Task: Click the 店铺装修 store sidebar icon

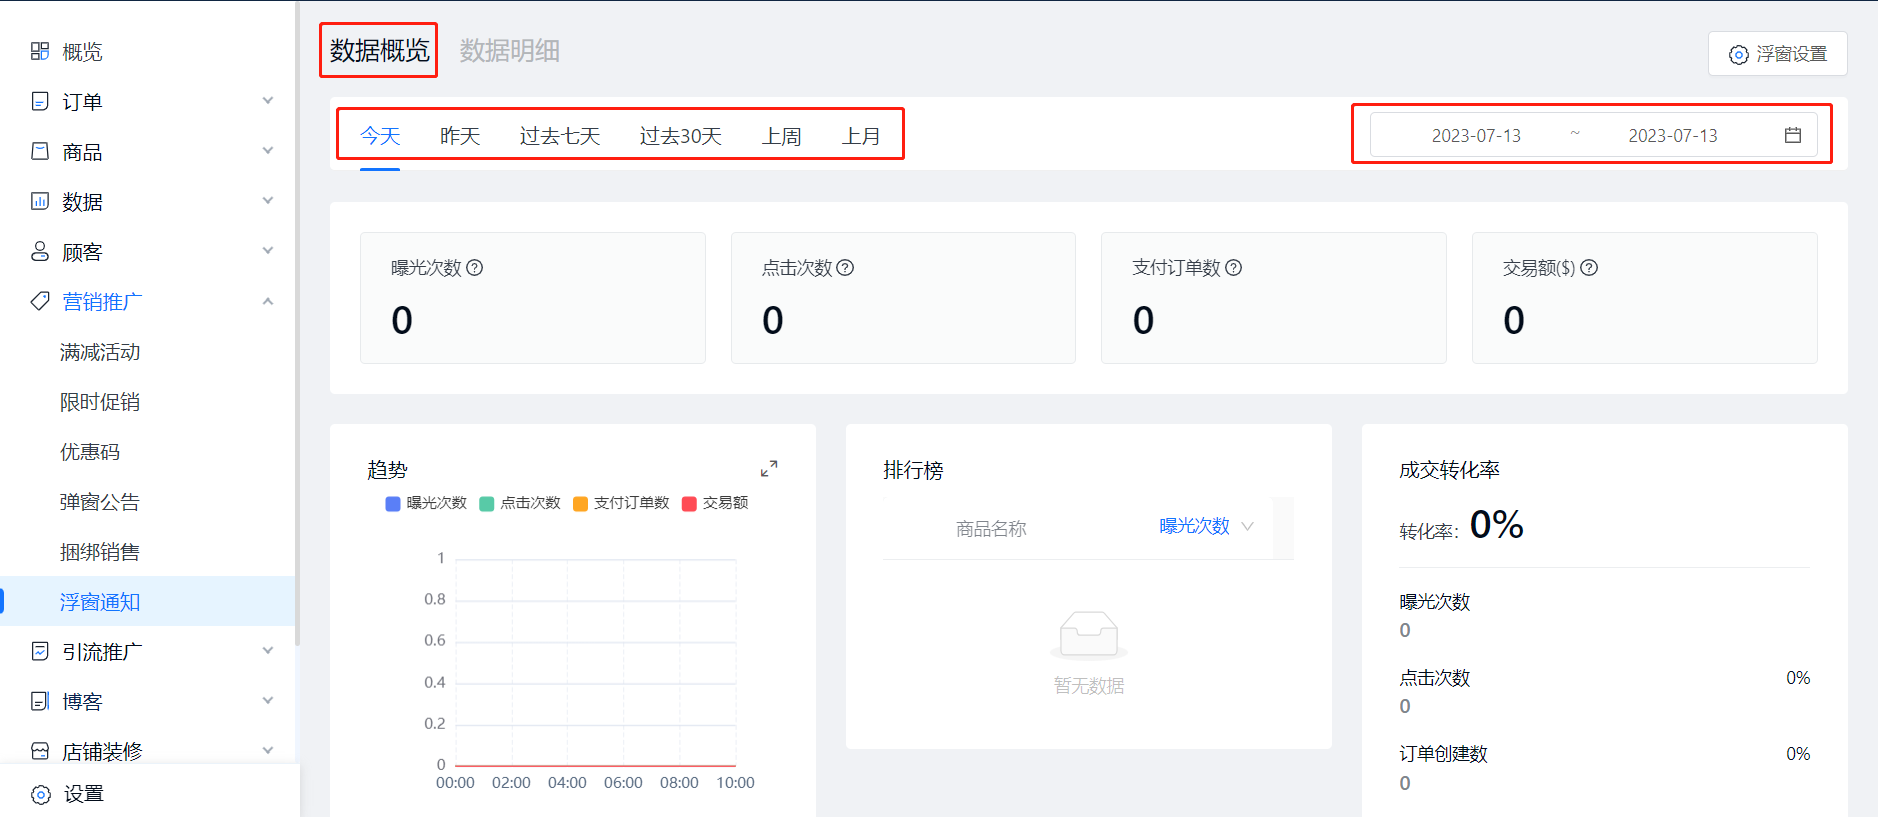Action: pos(40,751)
